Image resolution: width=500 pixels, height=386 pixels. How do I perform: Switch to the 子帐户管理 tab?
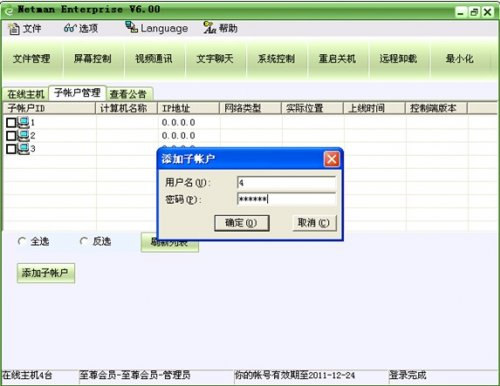pyautogui.click(x=77, y=93)
